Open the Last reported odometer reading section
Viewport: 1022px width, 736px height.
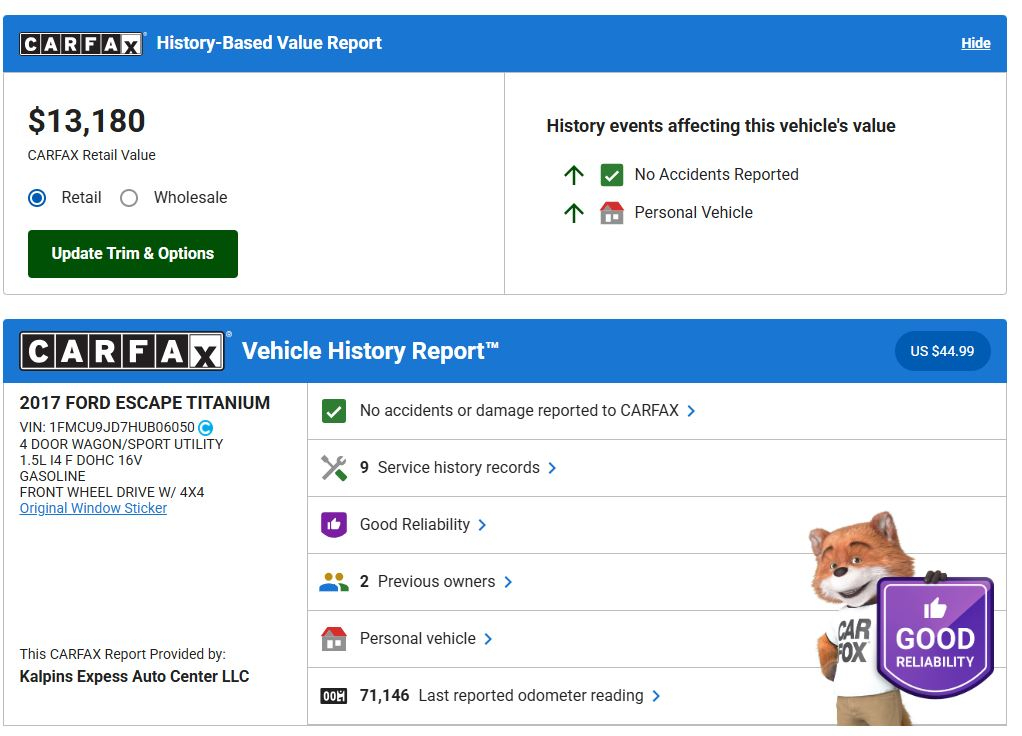click(656, 696)
